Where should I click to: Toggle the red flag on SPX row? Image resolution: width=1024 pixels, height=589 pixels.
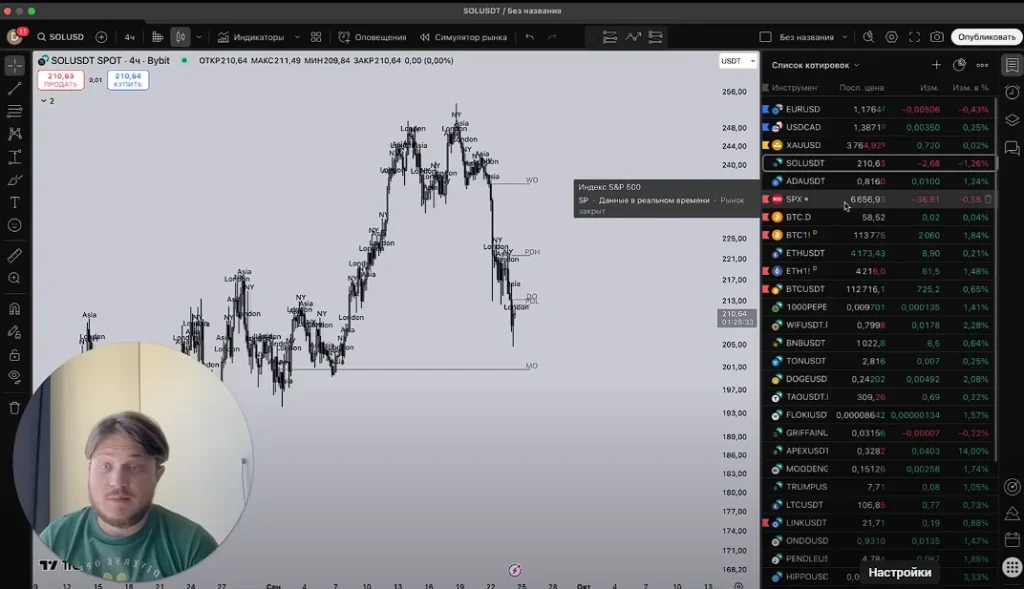[765, 199]
